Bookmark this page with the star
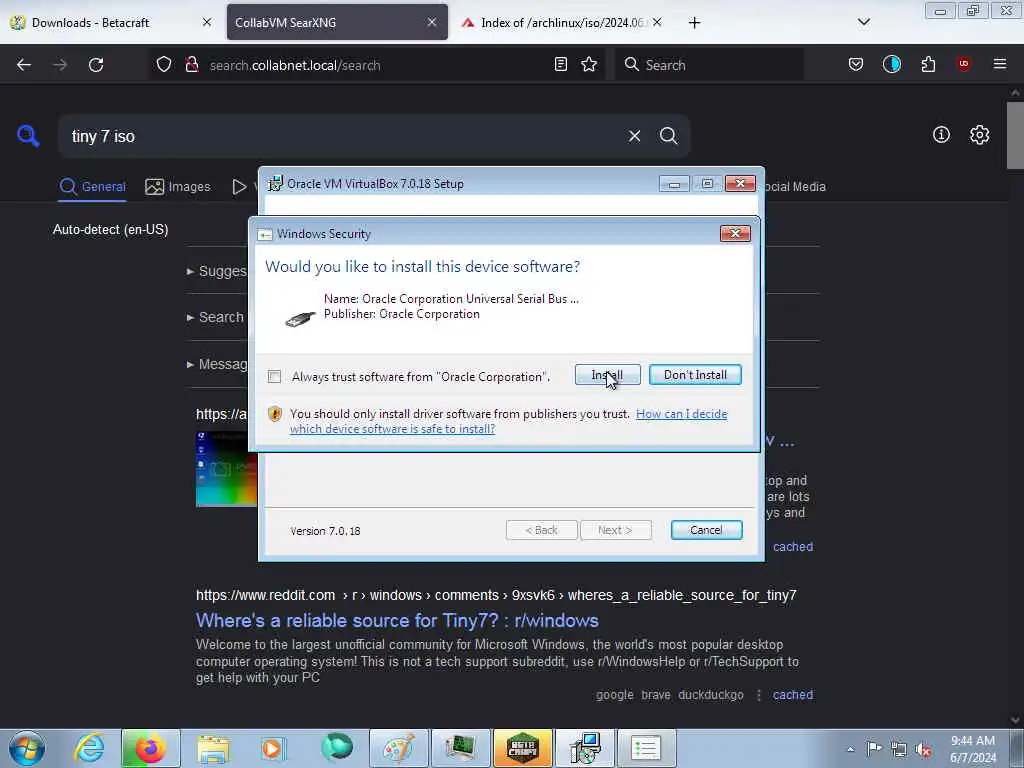 (x=589, y=65)
